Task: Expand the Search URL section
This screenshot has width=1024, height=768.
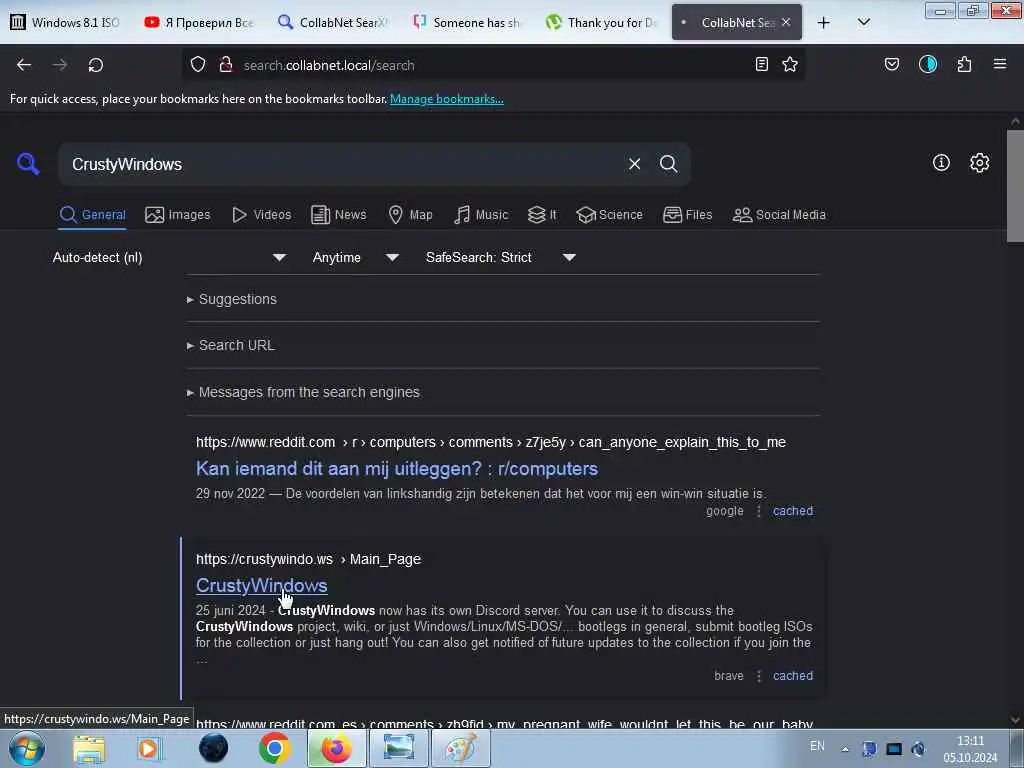Action: (x=231, y=345)
